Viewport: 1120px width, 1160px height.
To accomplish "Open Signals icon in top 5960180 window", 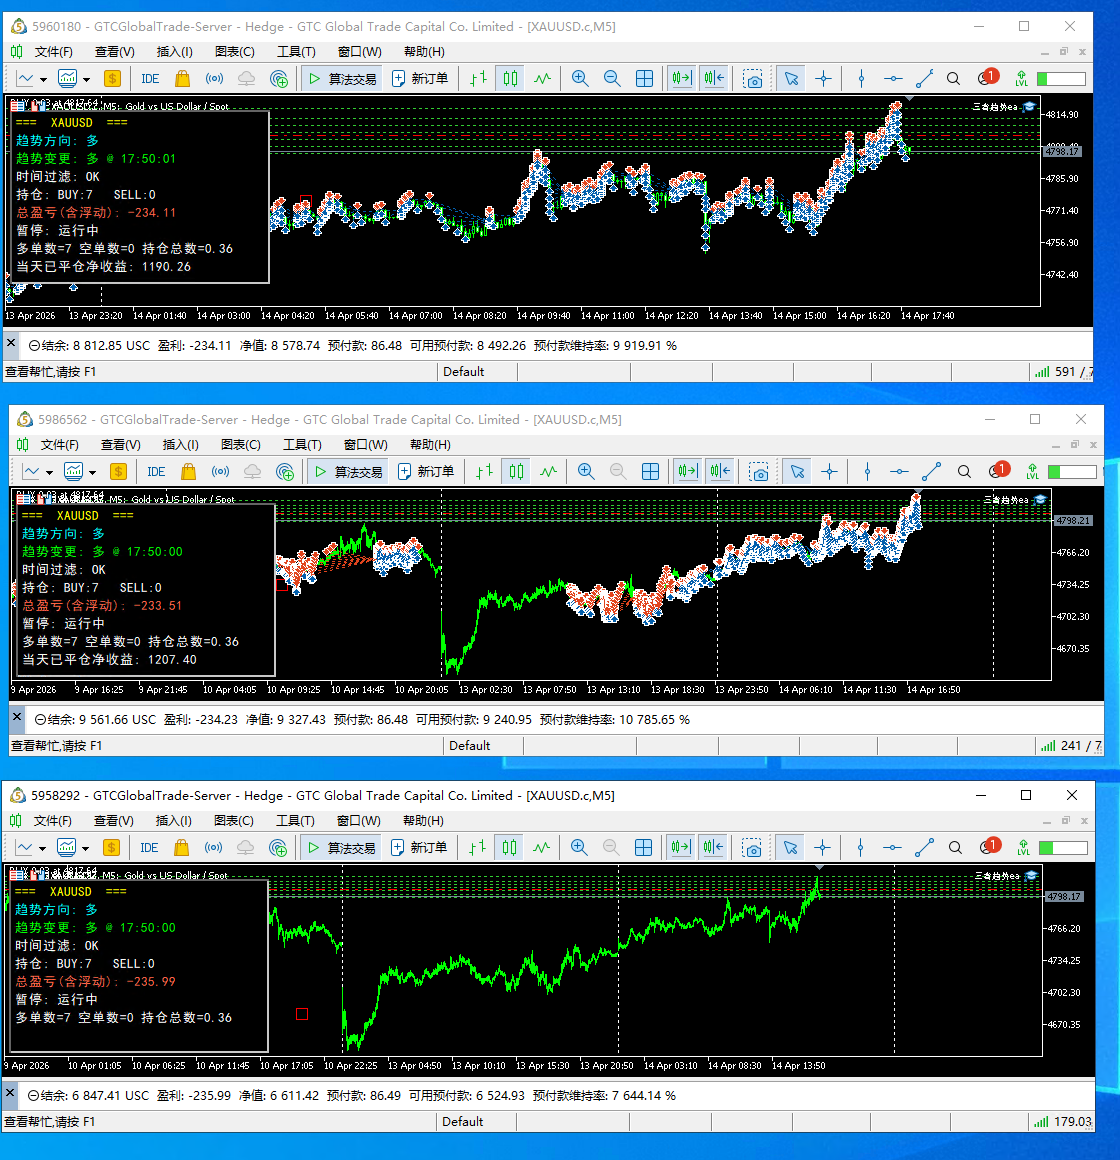I will click(215, 78).
